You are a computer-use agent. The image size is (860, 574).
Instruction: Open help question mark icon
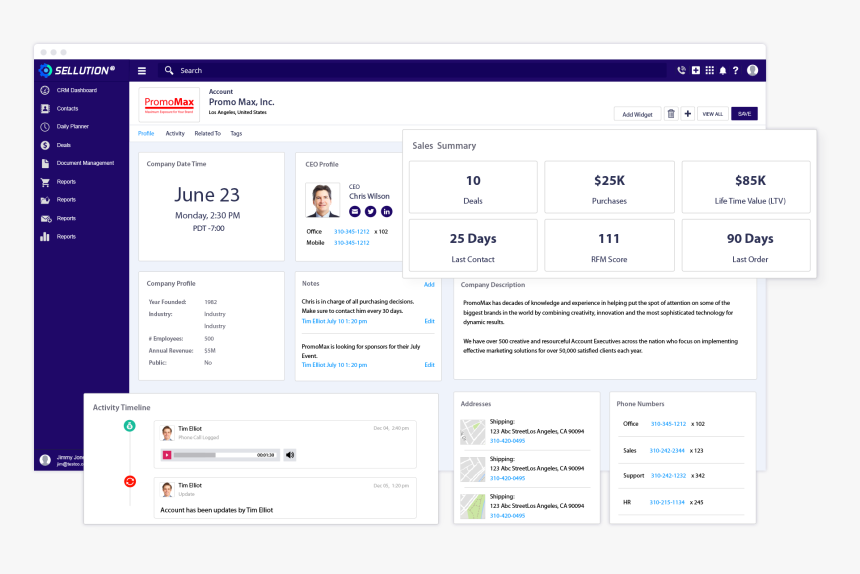735,70
